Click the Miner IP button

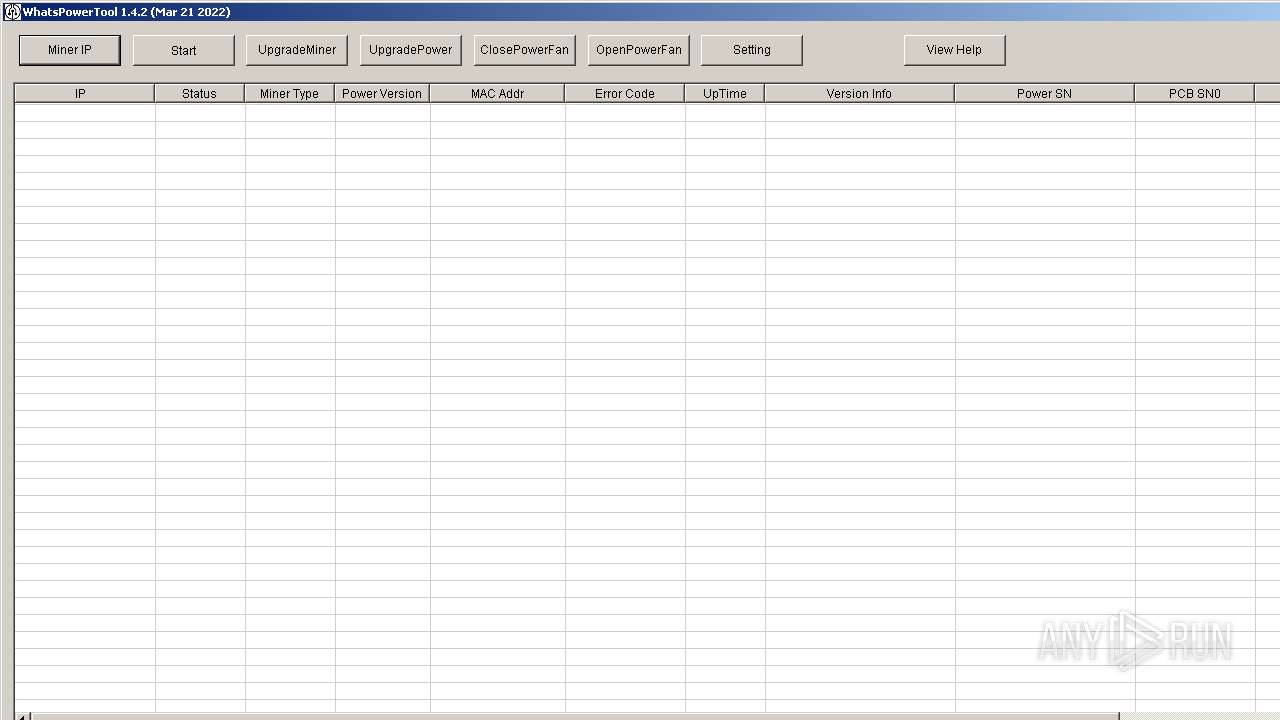click(x=70, y=50)
